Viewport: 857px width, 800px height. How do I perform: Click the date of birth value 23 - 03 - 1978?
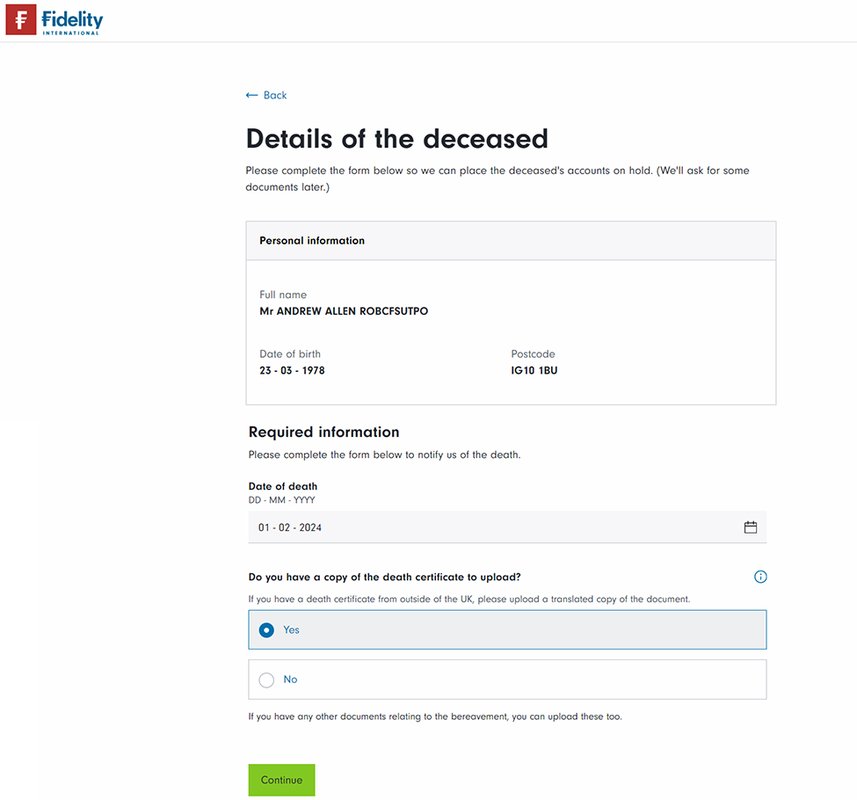pos(292,370)
